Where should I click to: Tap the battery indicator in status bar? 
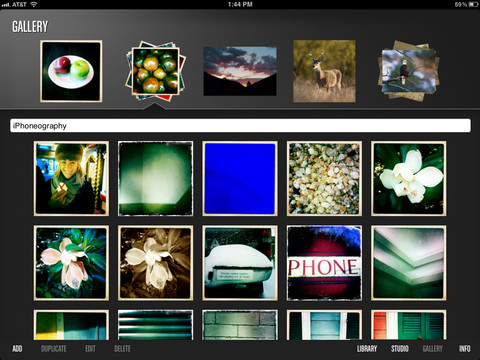pyautogui.click(x=473, y=4)
